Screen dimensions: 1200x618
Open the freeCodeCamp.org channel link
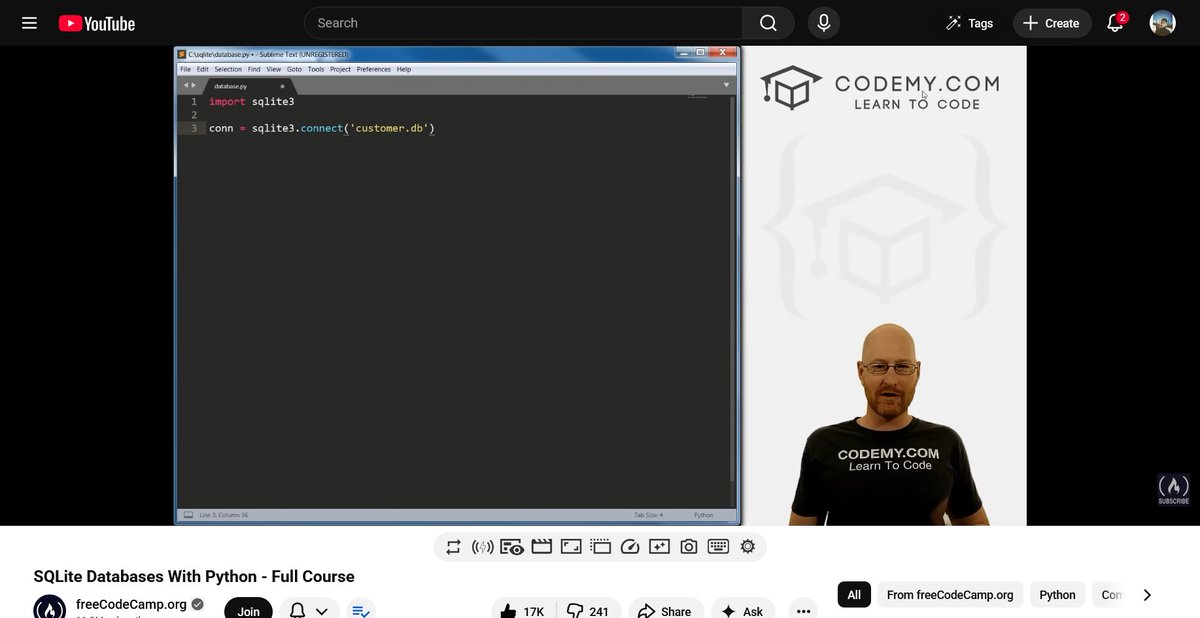pyautogui.click(x=133, y=604)
